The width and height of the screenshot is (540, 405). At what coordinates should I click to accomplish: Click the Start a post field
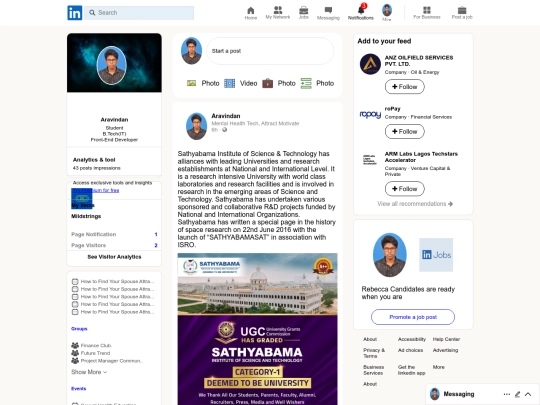click(x=270, y=51)
